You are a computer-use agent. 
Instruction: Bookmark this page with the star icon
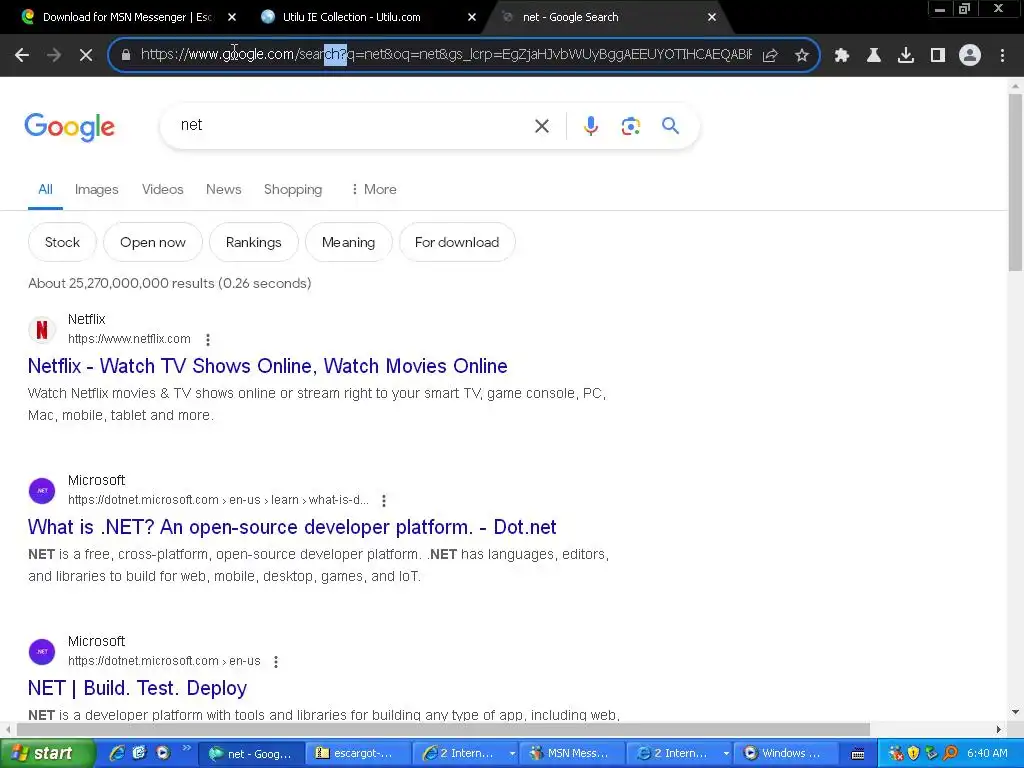pyautogui.click(x=802, y=56)
